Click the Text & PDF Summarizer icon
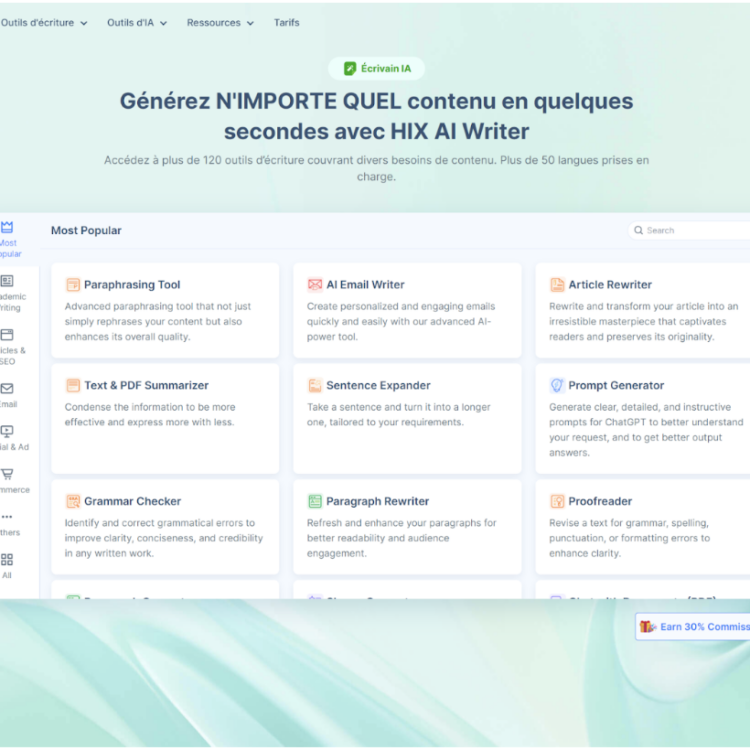 [x=73, y=385]
